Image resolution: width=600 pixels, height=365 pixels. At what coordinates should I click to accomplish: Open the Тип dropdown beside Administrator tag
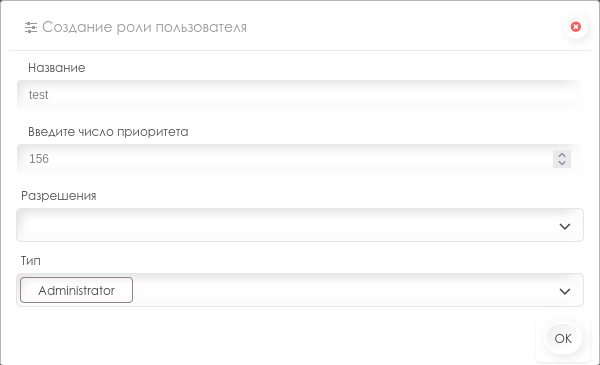coord(344,290)
